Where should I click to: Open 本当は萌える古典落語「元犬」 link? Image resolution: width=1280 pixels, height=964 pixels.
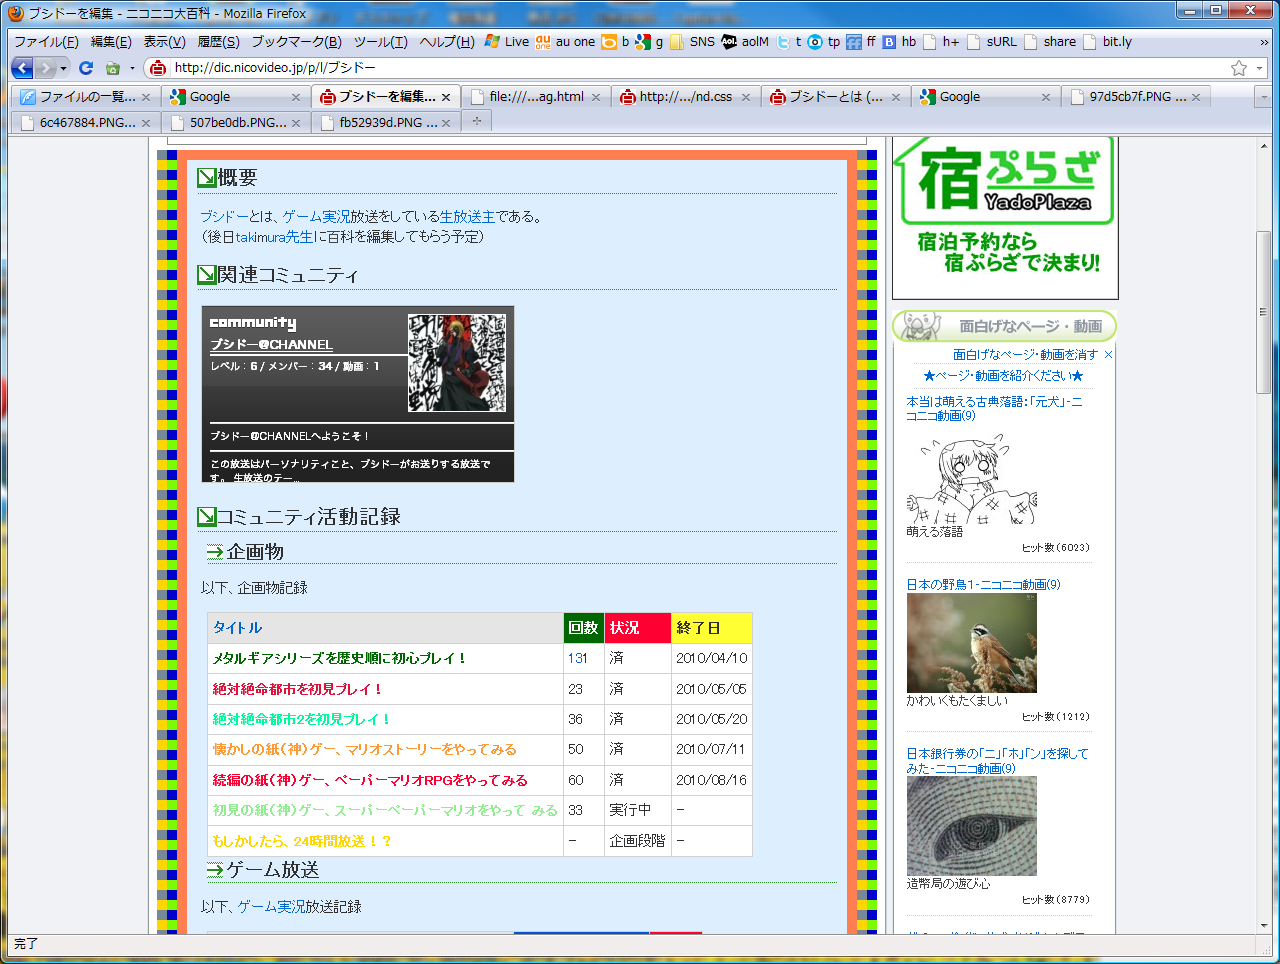[994, 408]
